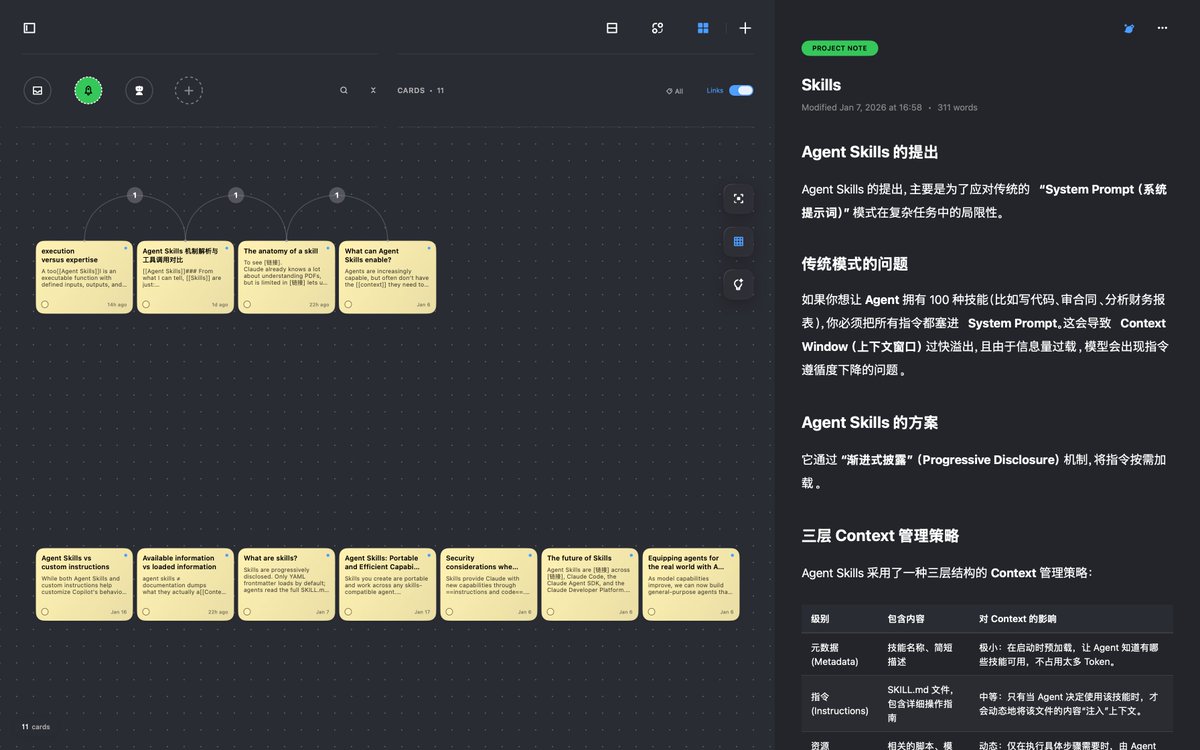Open card search magnifier
This screenshot has width=1200, height=750.
pyautogui.click(x=344, y=90)
